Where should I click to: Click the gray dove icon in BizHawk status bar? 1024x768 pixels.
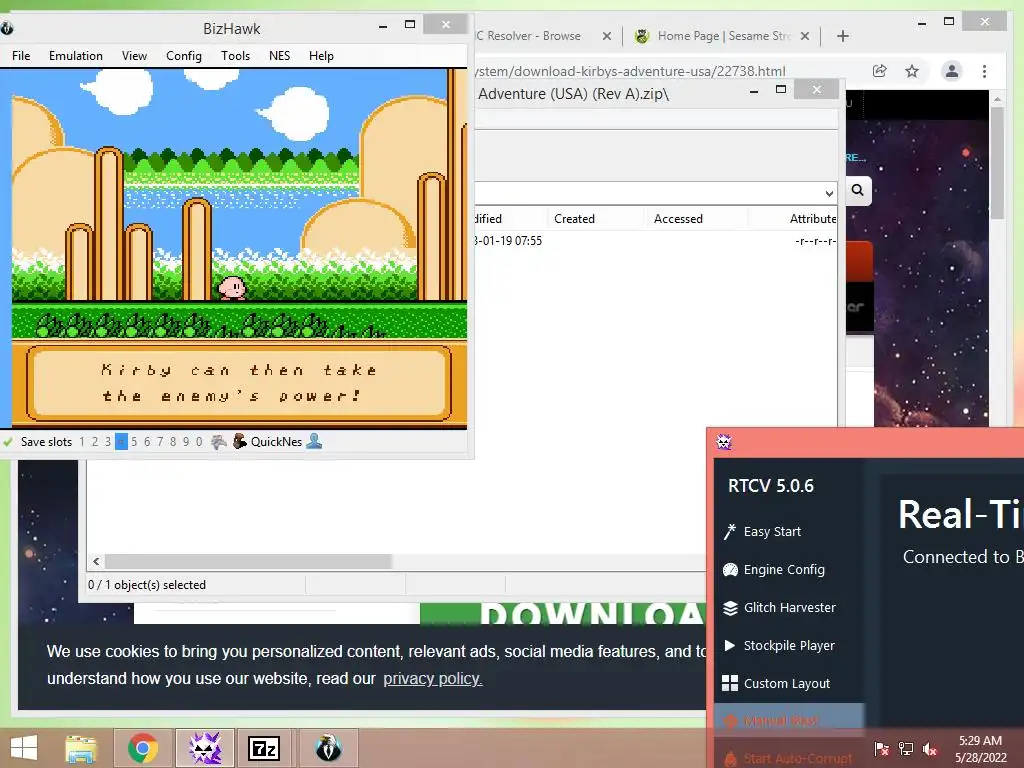(x=219, y=442)
